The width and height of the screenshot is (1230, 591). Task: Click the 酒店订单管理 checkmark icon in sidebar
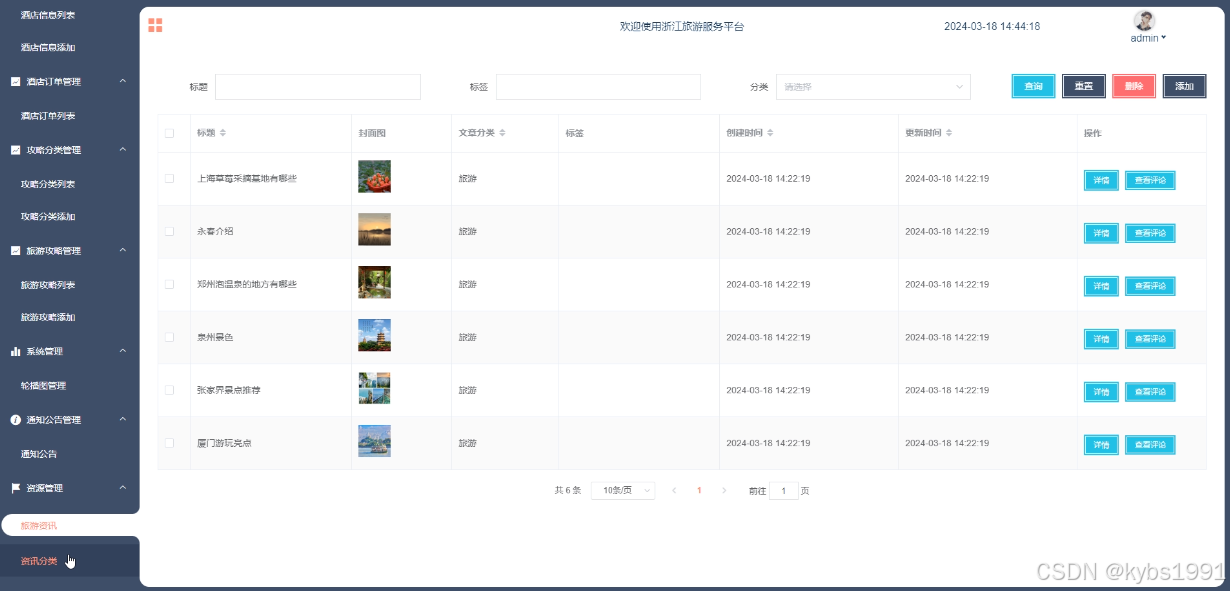pos(16,81)
